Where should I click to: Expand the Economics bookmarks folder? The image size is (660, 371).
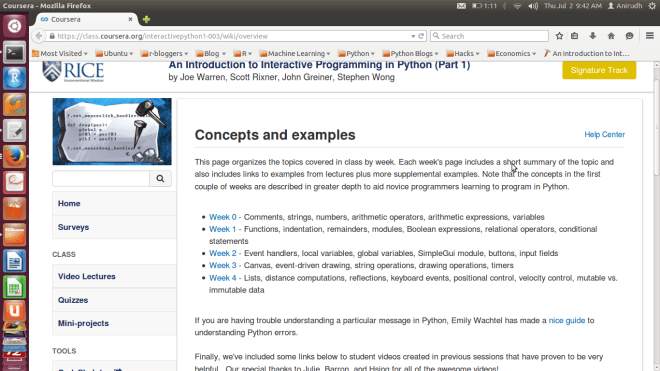512,53
